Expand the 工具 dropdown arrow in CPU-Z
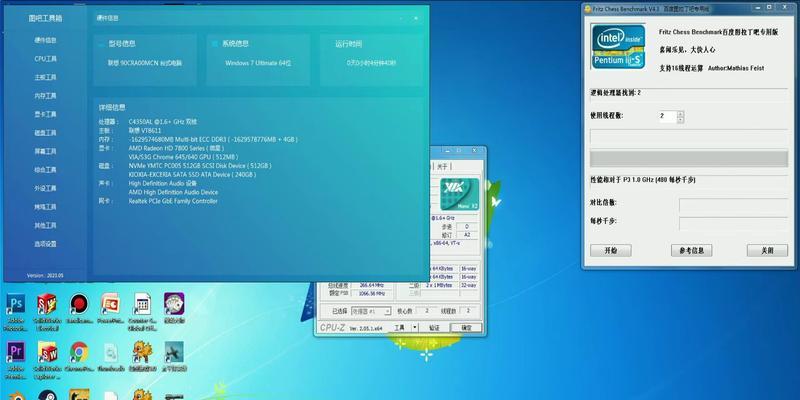800x400 pixels. 415,328
